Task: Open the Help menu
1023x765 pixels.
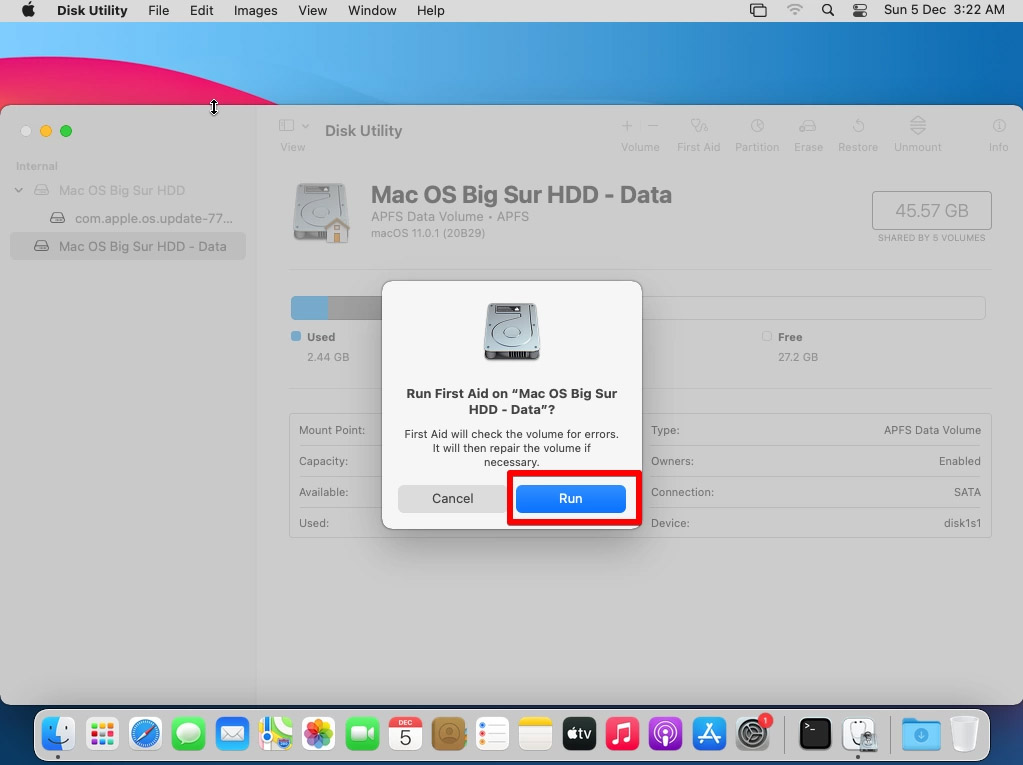Action: pos(431,10)
